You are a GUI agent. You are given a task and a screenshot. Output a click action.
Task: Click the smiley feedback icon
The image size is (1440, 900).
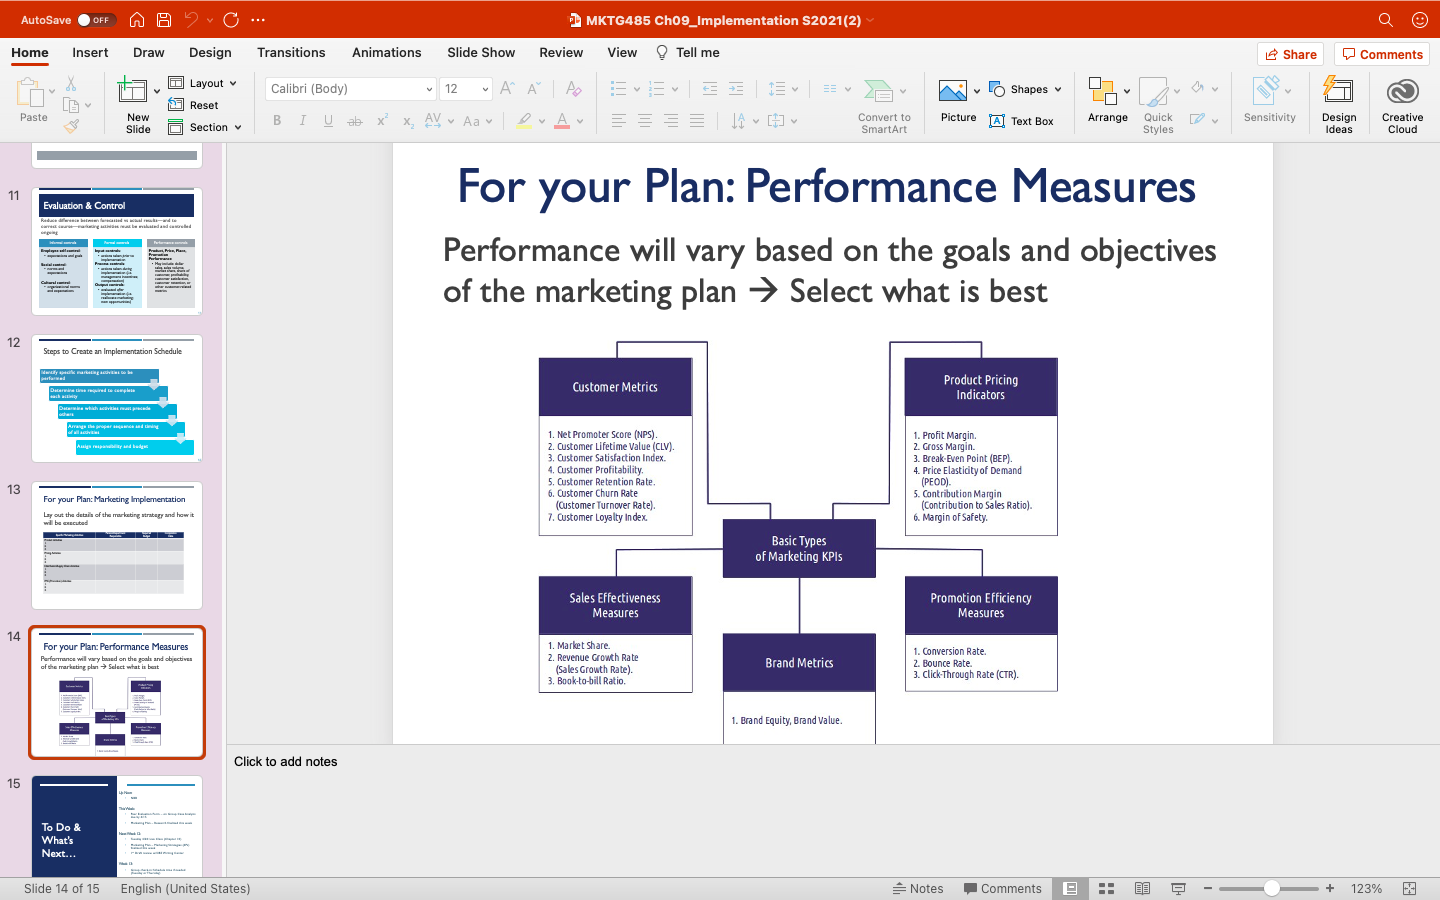coord(1419,20)
